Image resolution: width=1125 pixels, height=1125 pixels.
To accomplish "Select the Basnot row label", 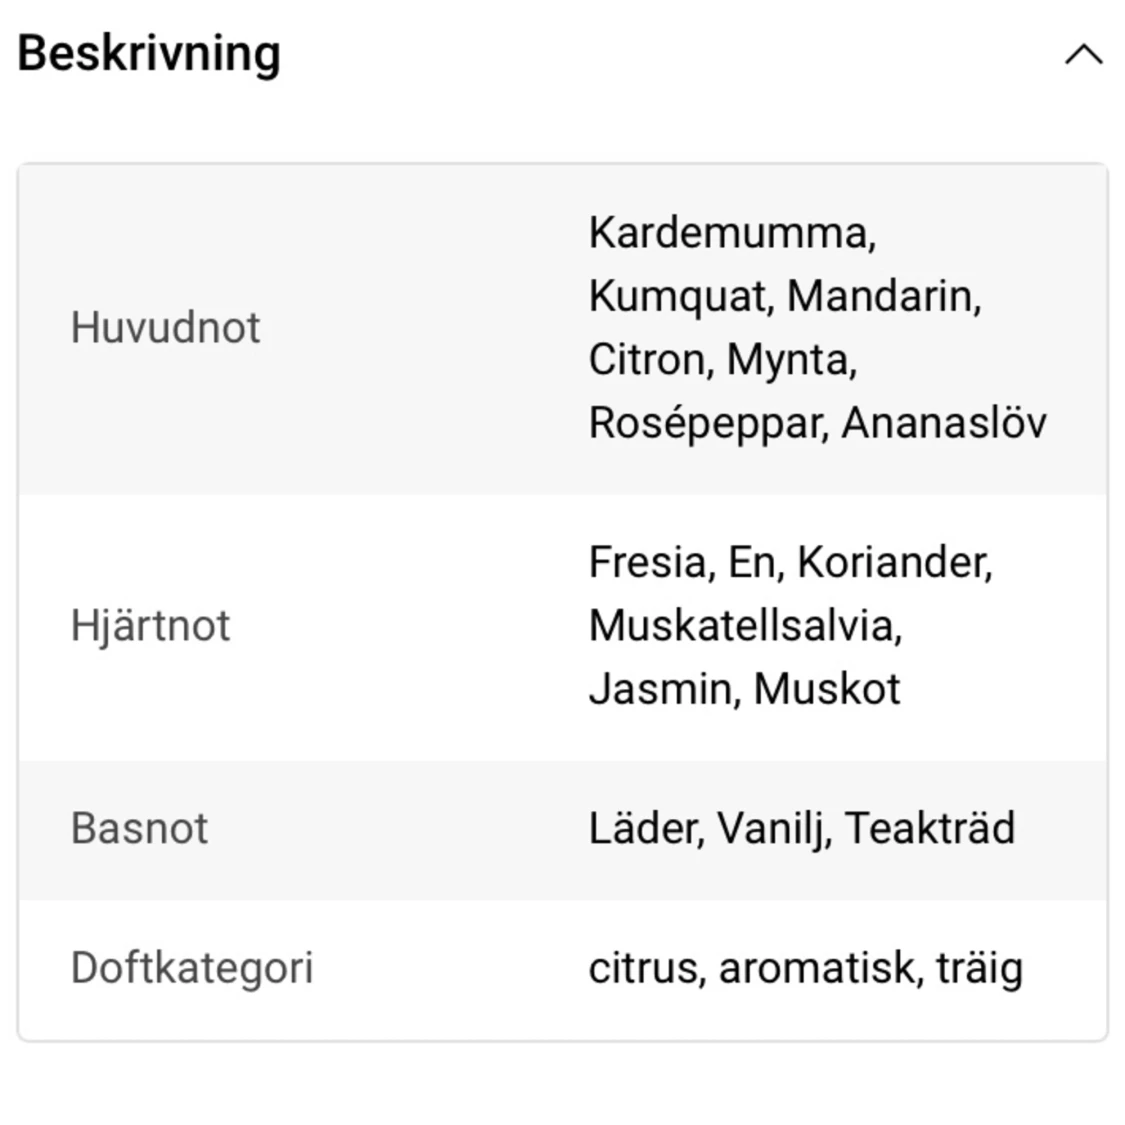I will pyautogui.click(x=139, y=829).
